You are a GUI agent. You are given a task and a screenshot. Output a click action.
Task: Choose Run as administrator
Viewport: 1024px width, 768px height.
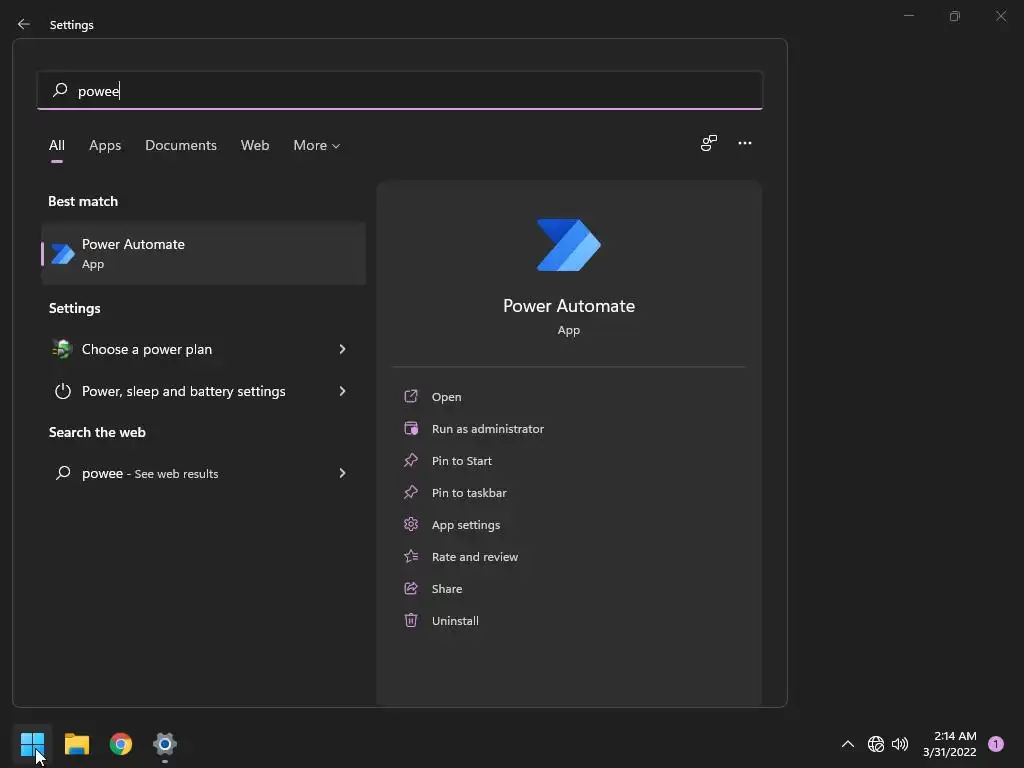click(487, 428)
